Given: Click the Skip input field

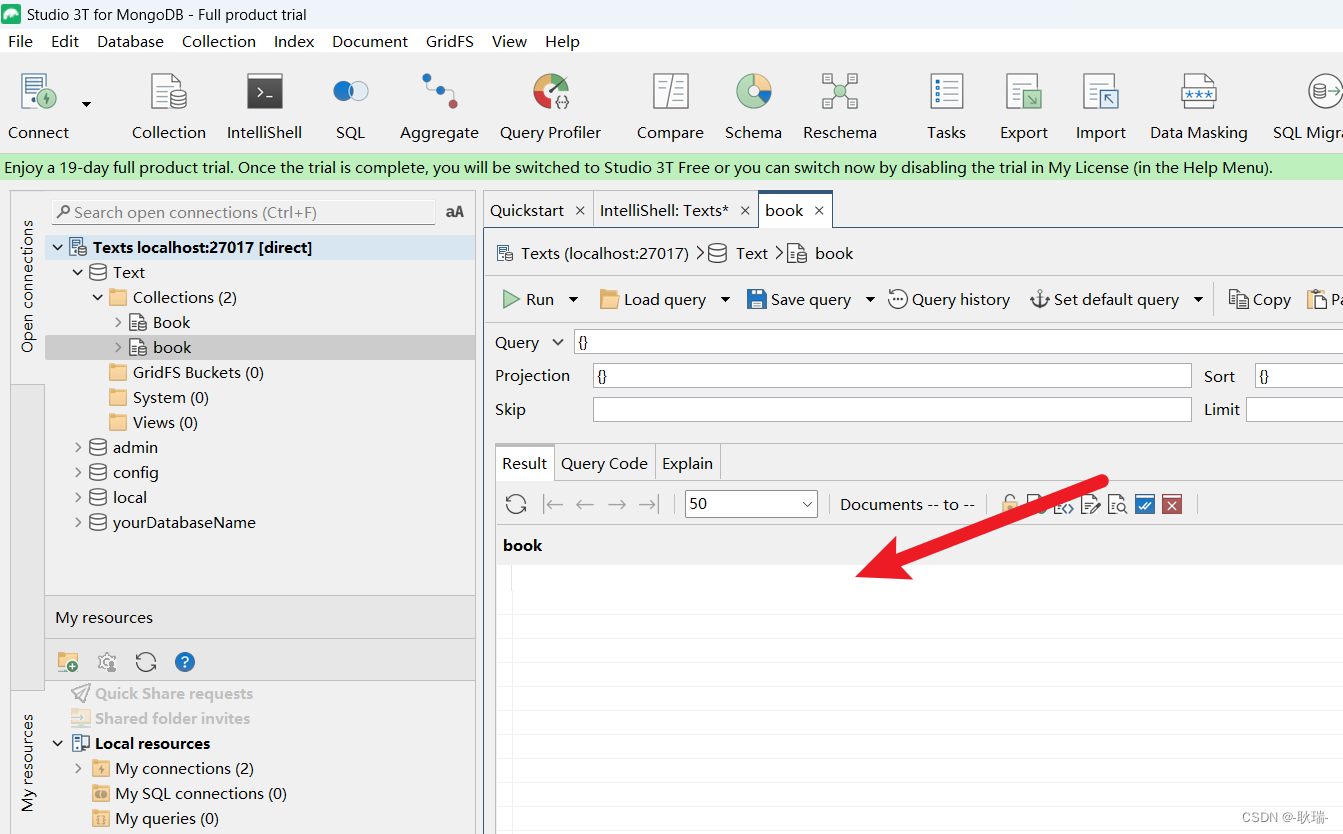Looking at the screenshot, I should 892,409.
